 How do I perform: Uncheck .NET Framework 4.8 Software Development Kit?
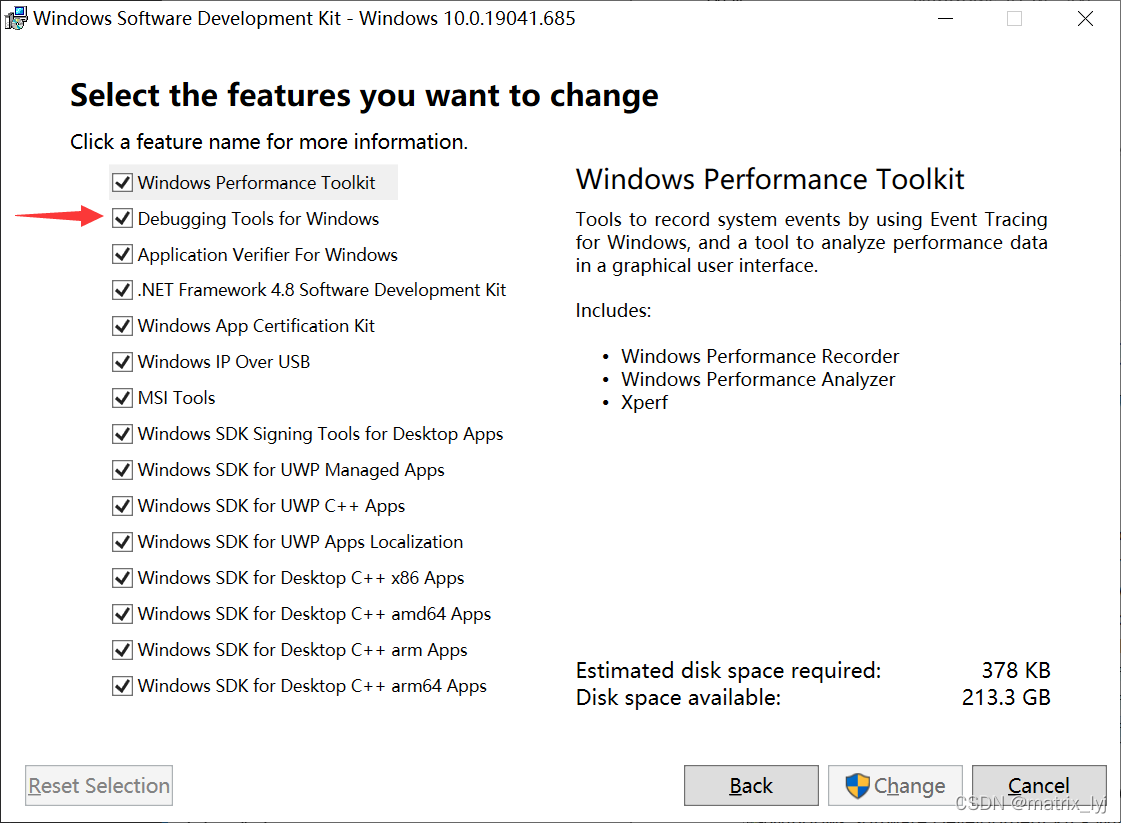tap(122, 290)
